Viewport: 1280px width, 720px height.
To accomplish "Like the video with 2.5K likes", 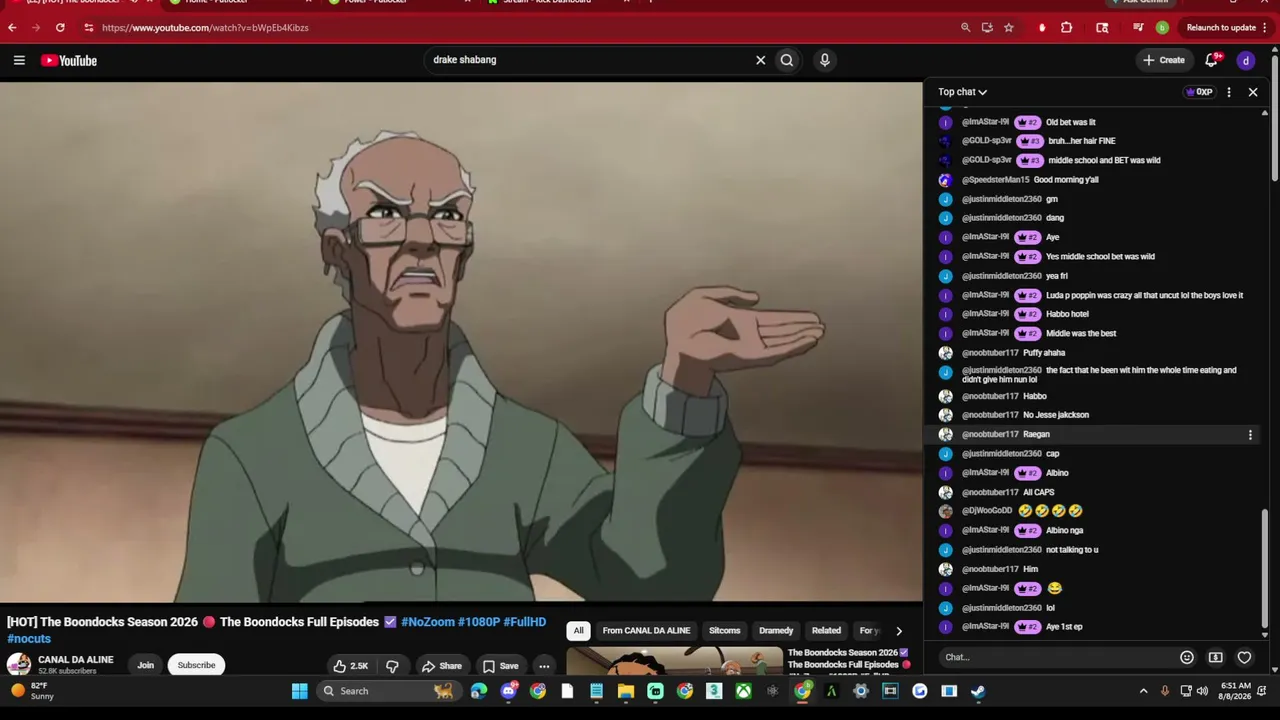I will pyautogui.click(x=351, y=666).
